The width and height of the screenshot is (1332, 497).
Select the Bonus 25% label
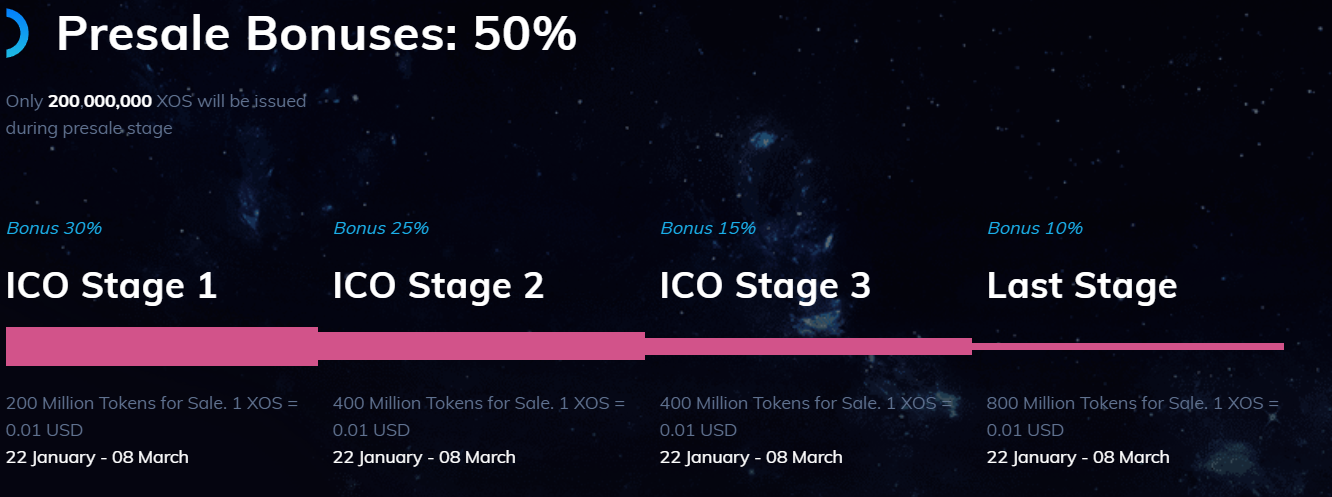point(381,228)
